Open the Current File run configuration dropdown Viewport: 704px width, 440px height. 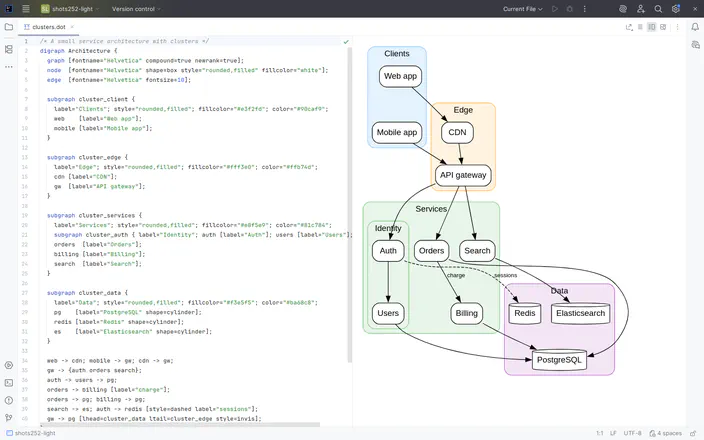click(x=523, y=9)
